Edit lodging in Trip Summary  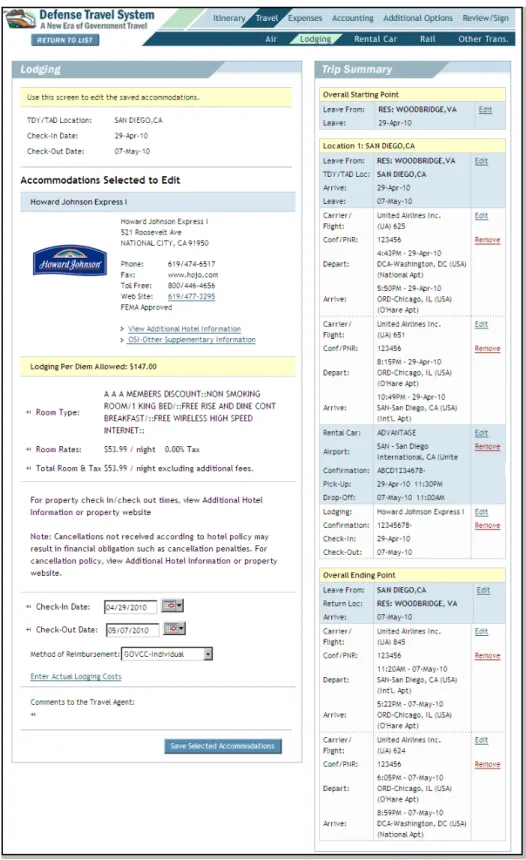481,512
